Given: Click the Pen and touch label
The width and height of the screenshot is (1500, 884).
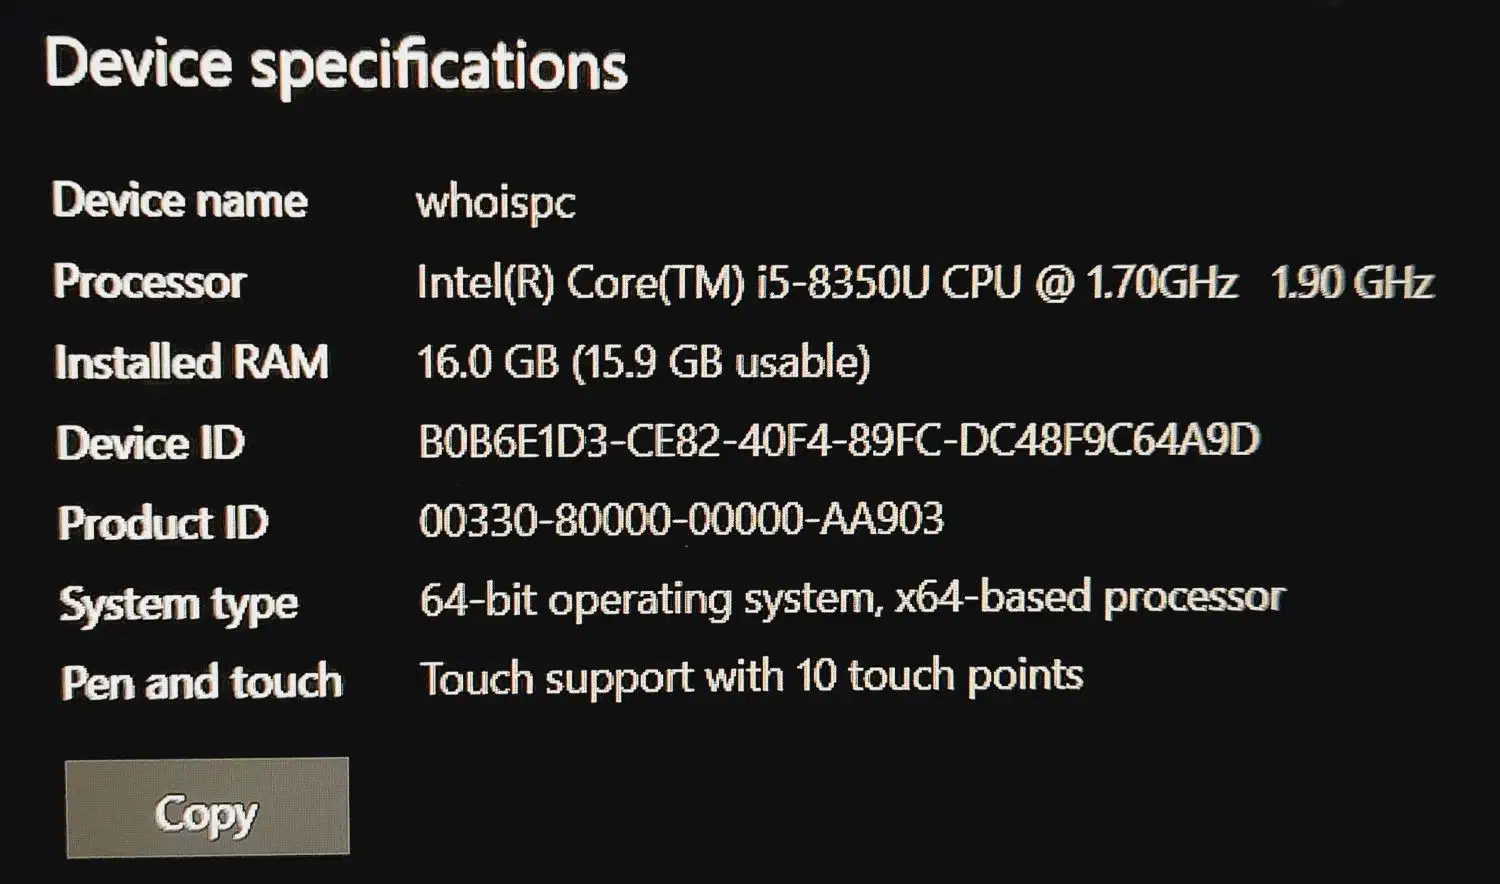Looking at the screenshot, I should [202, 683].
